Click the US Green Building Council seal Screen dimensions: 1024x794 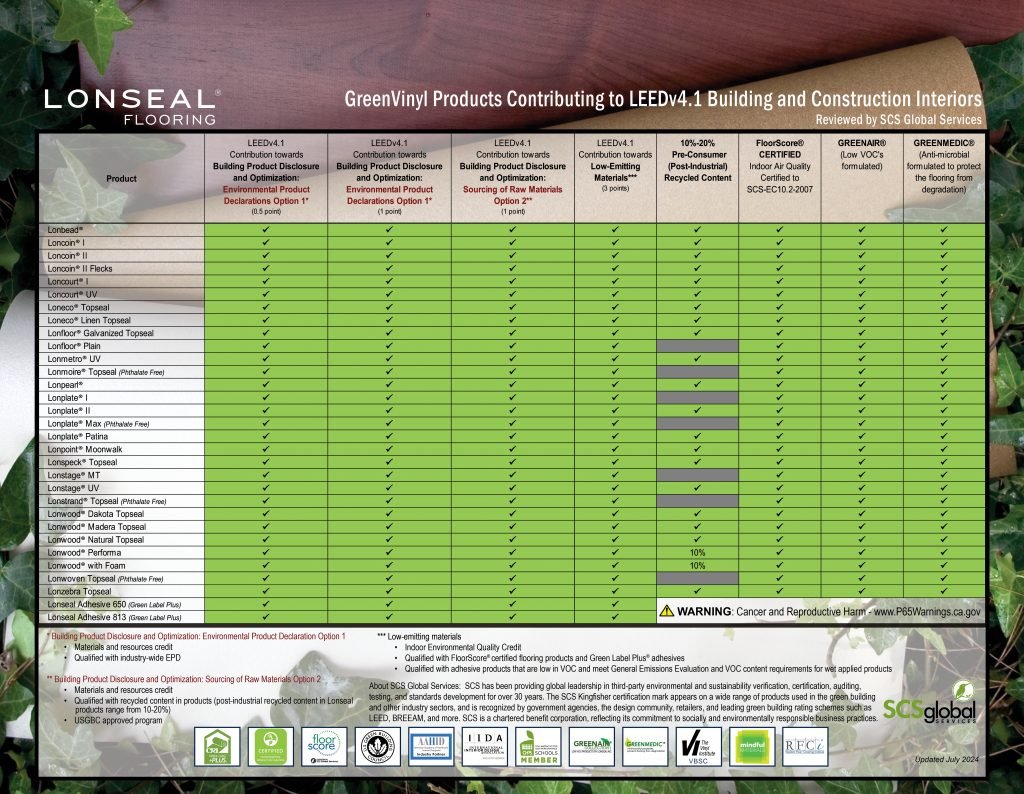(377, 746)
